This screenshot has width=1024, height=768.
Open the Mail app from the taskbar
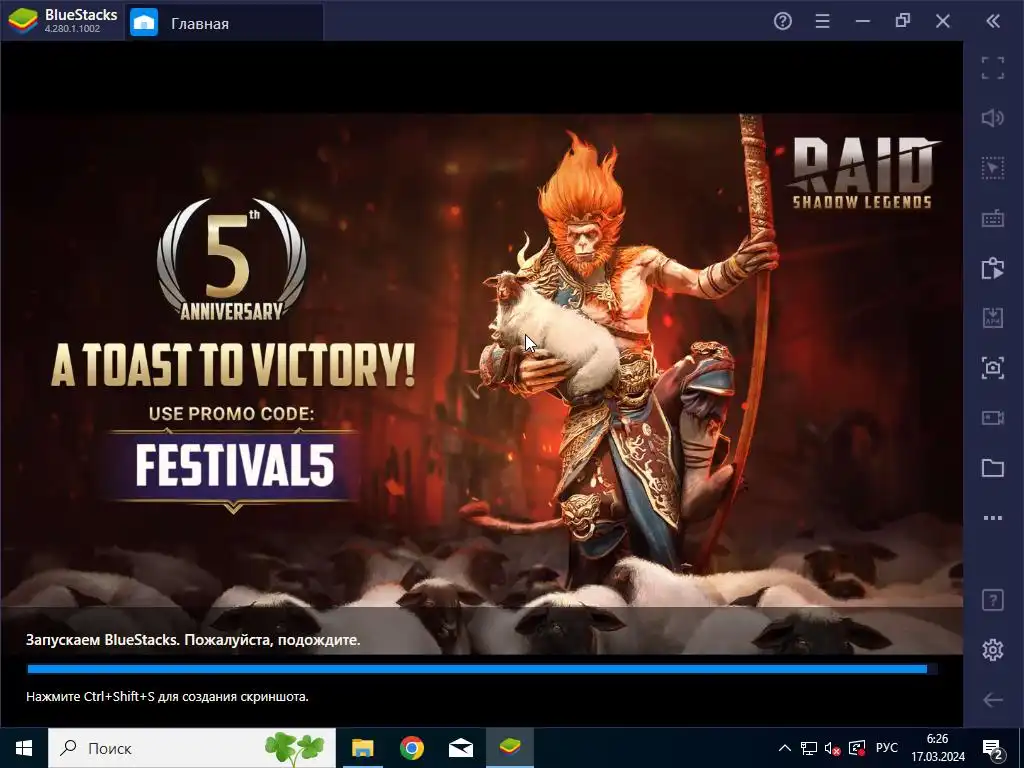pyautogui.click(x=460, y=748)
